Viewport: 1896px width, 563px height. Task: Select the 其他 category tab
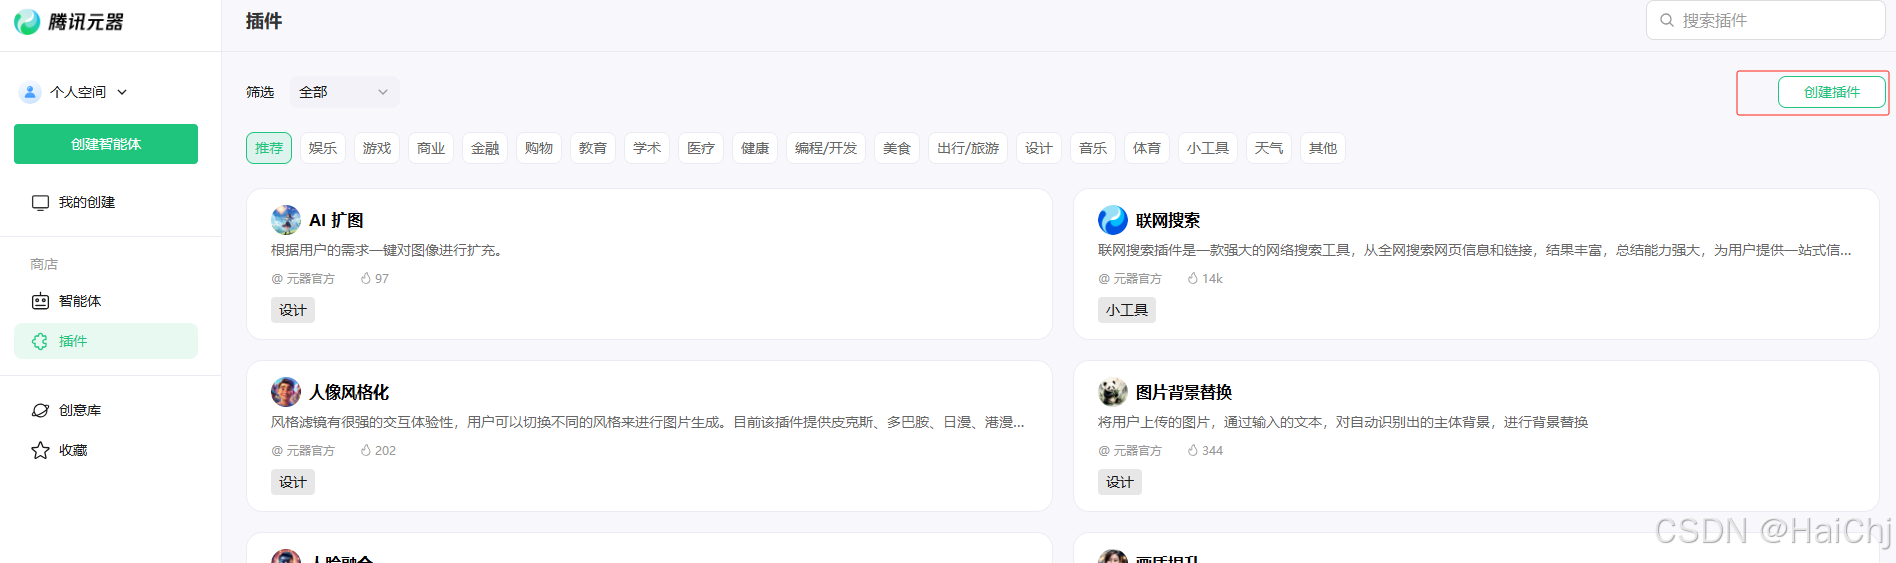[x=1323, y=148]
